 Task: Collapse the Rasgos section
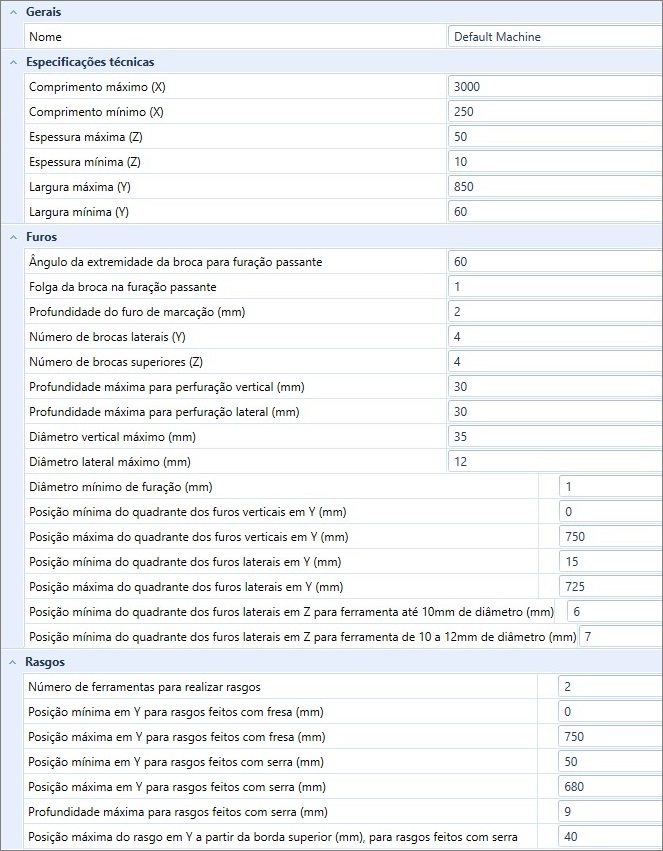(x=14, y=662)
